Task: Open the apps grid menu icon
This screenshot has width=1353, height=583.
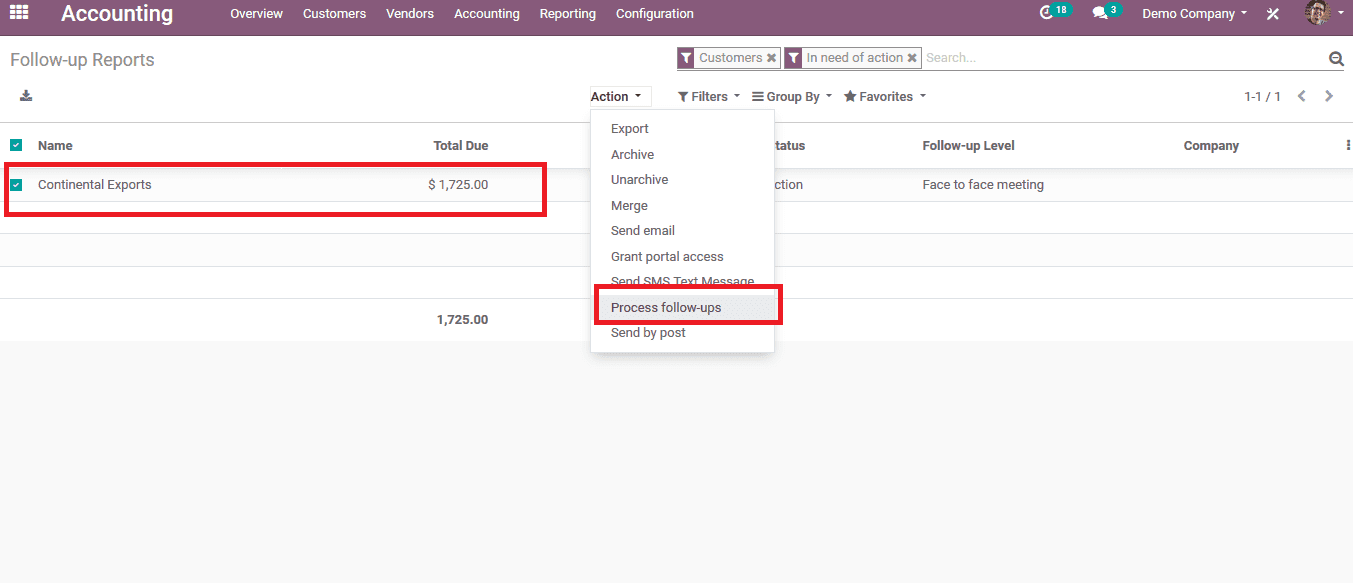Action: (19, 13)
